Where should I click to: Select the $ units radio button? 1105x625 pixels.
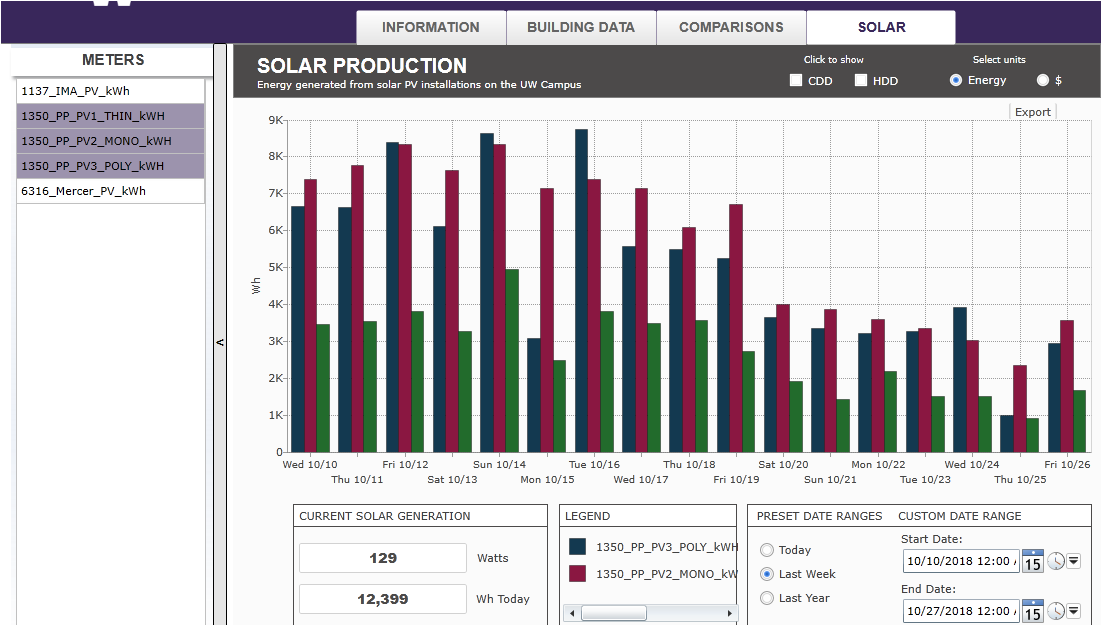[1043, 80]
